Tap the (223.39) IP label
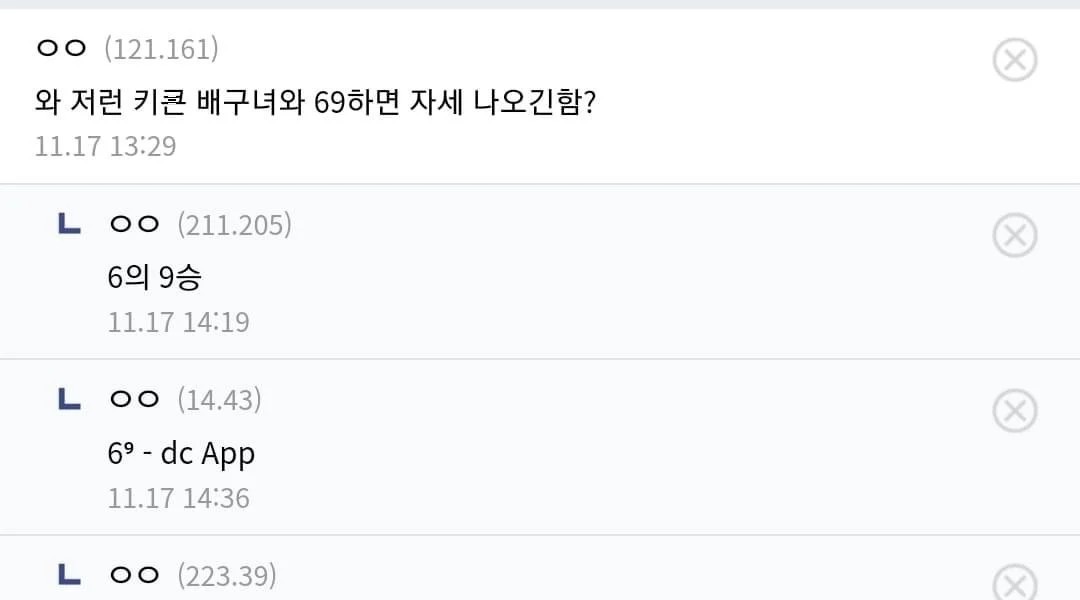The width and height of the screenshot is (1080, 600). click(226, 575)
